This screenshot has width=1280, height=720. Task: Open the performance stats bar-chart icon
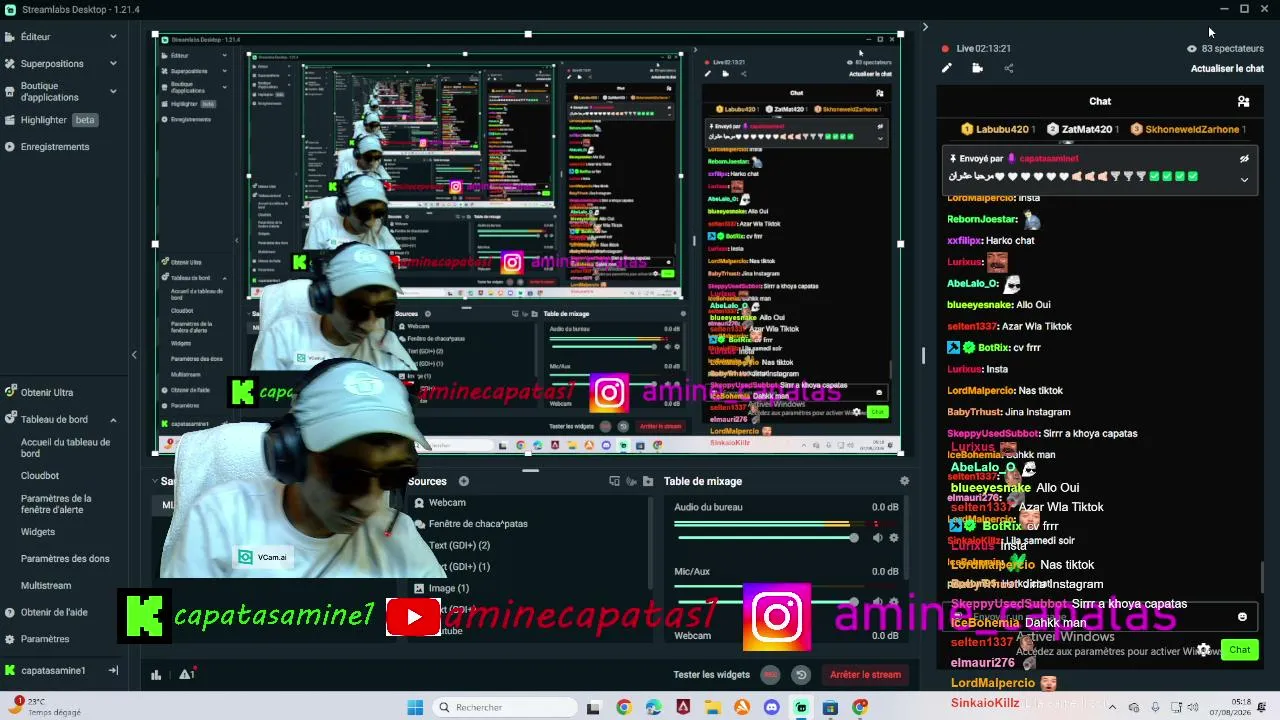[156, 675]
